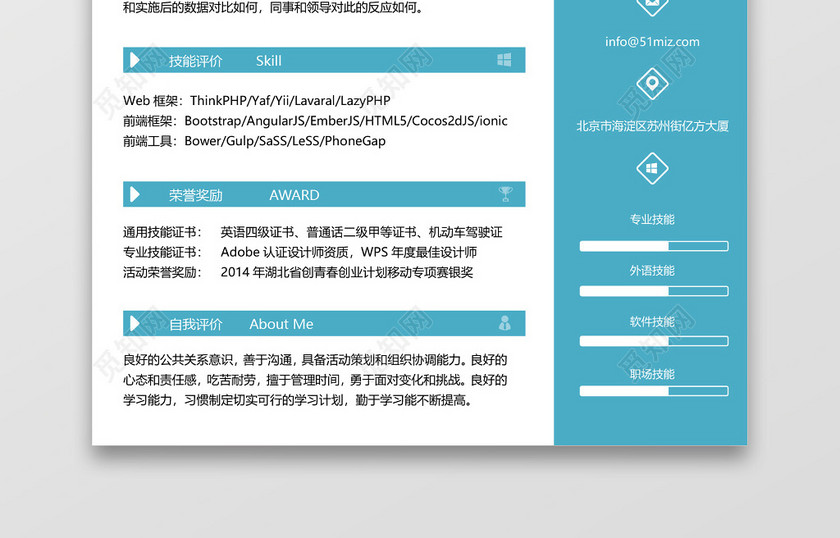Click the 职场技能 label

(x=652, y=374)
